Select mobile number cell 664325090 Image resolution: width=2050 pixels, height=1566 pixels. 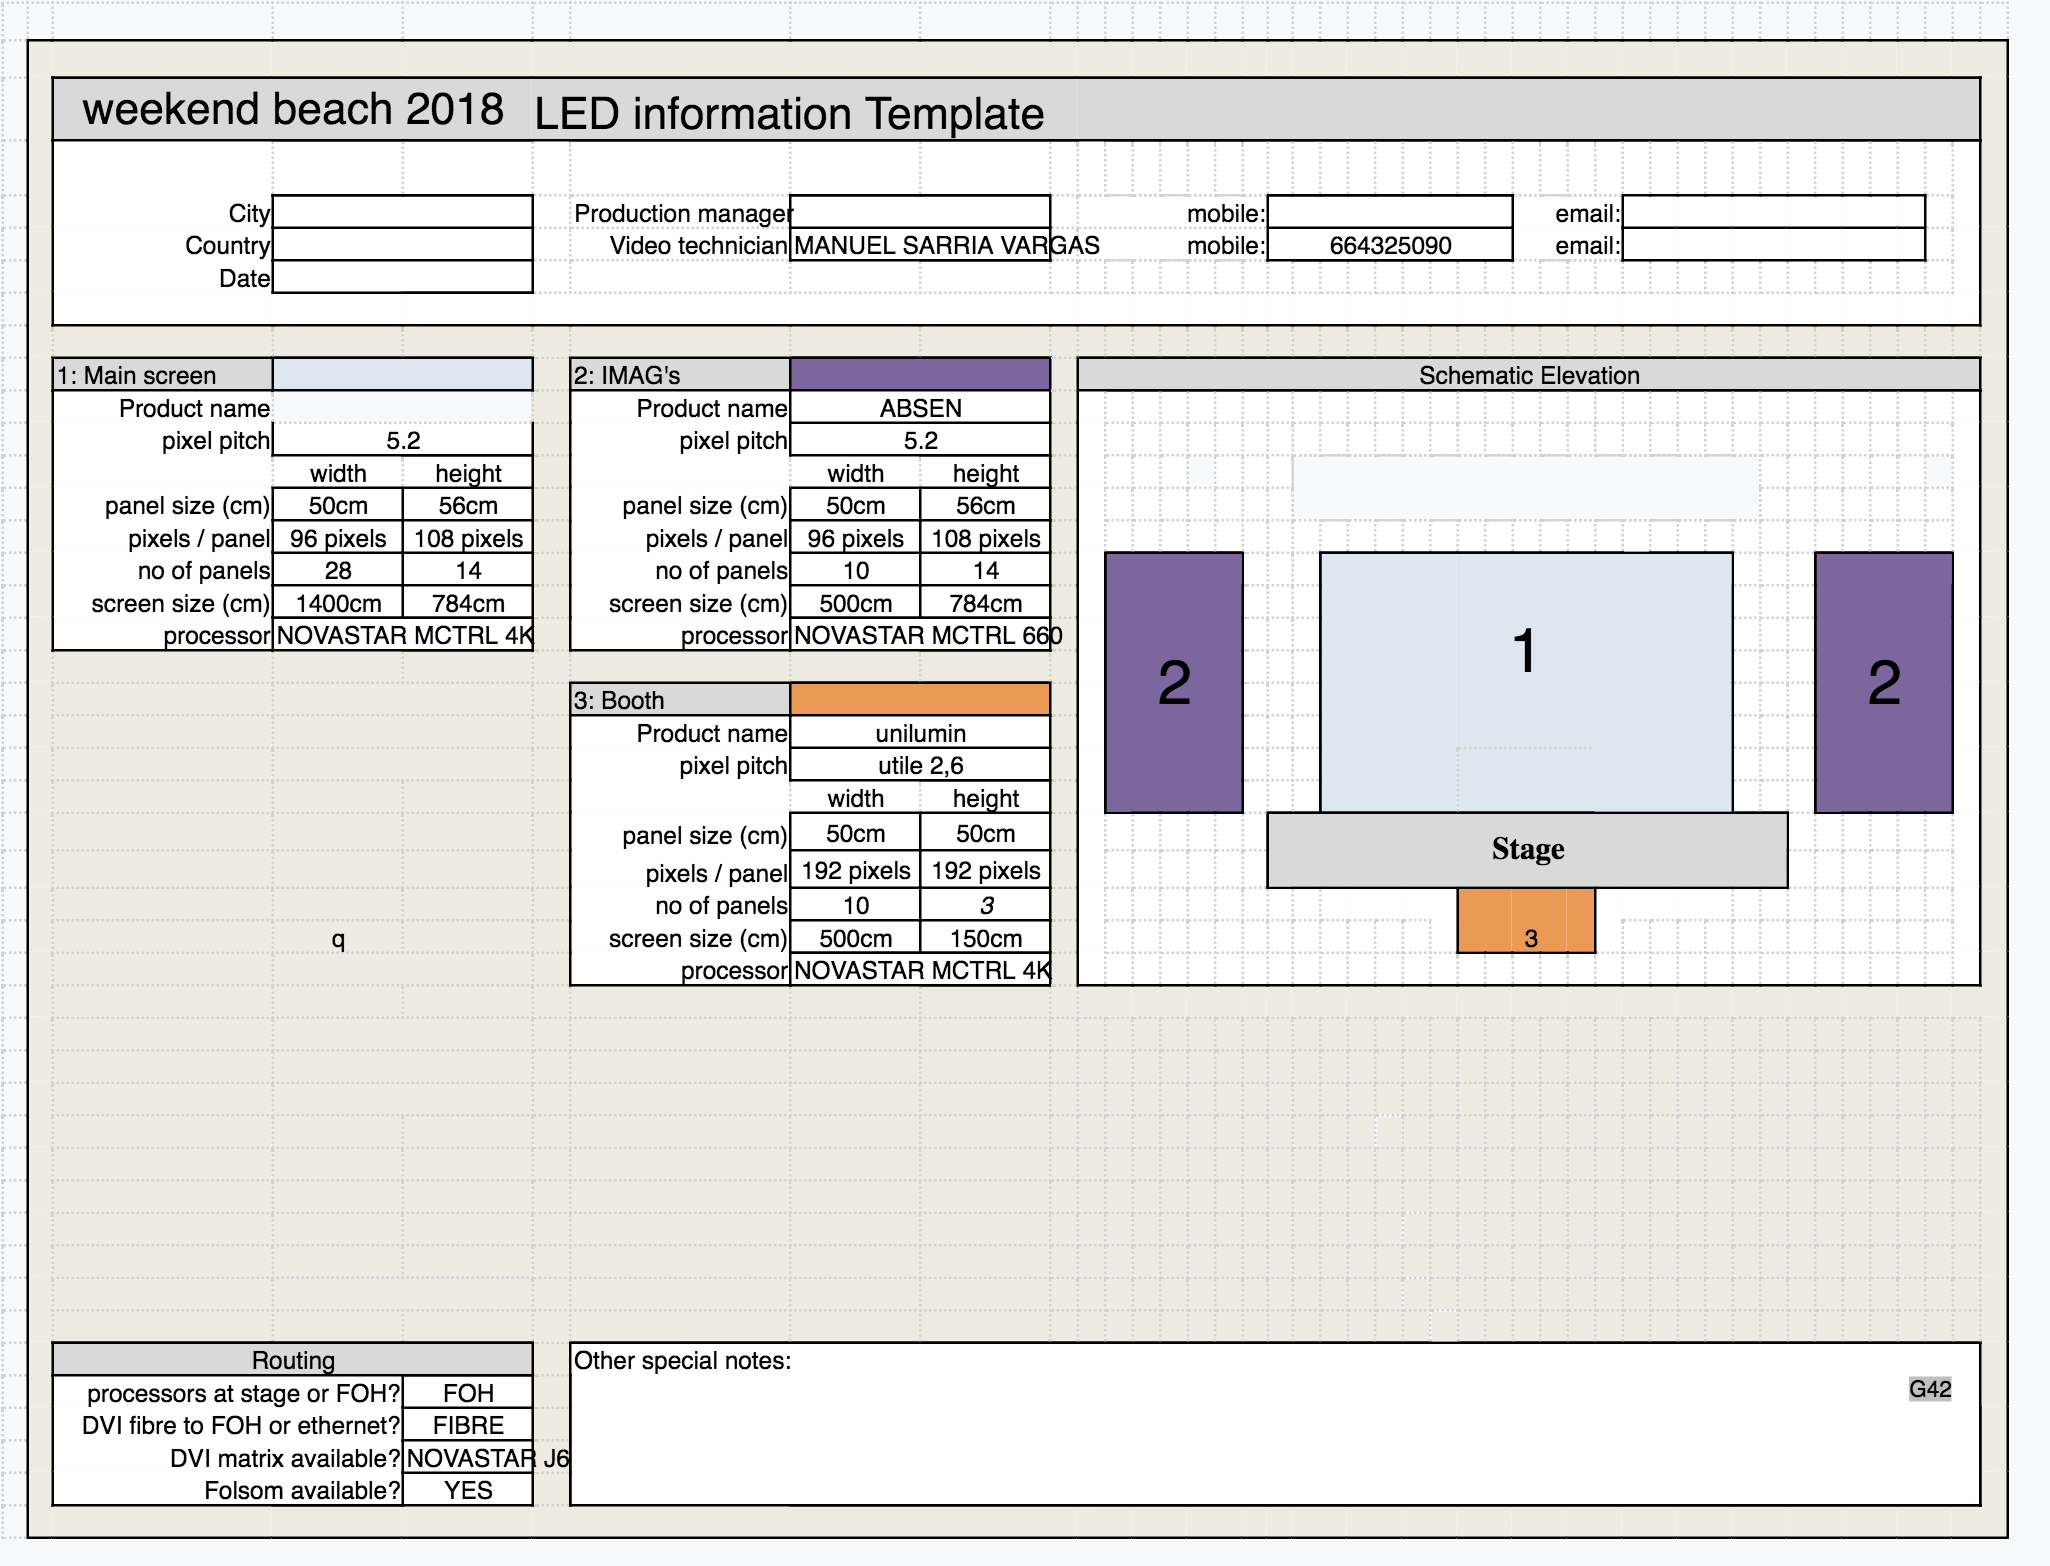pos(1389,245)
